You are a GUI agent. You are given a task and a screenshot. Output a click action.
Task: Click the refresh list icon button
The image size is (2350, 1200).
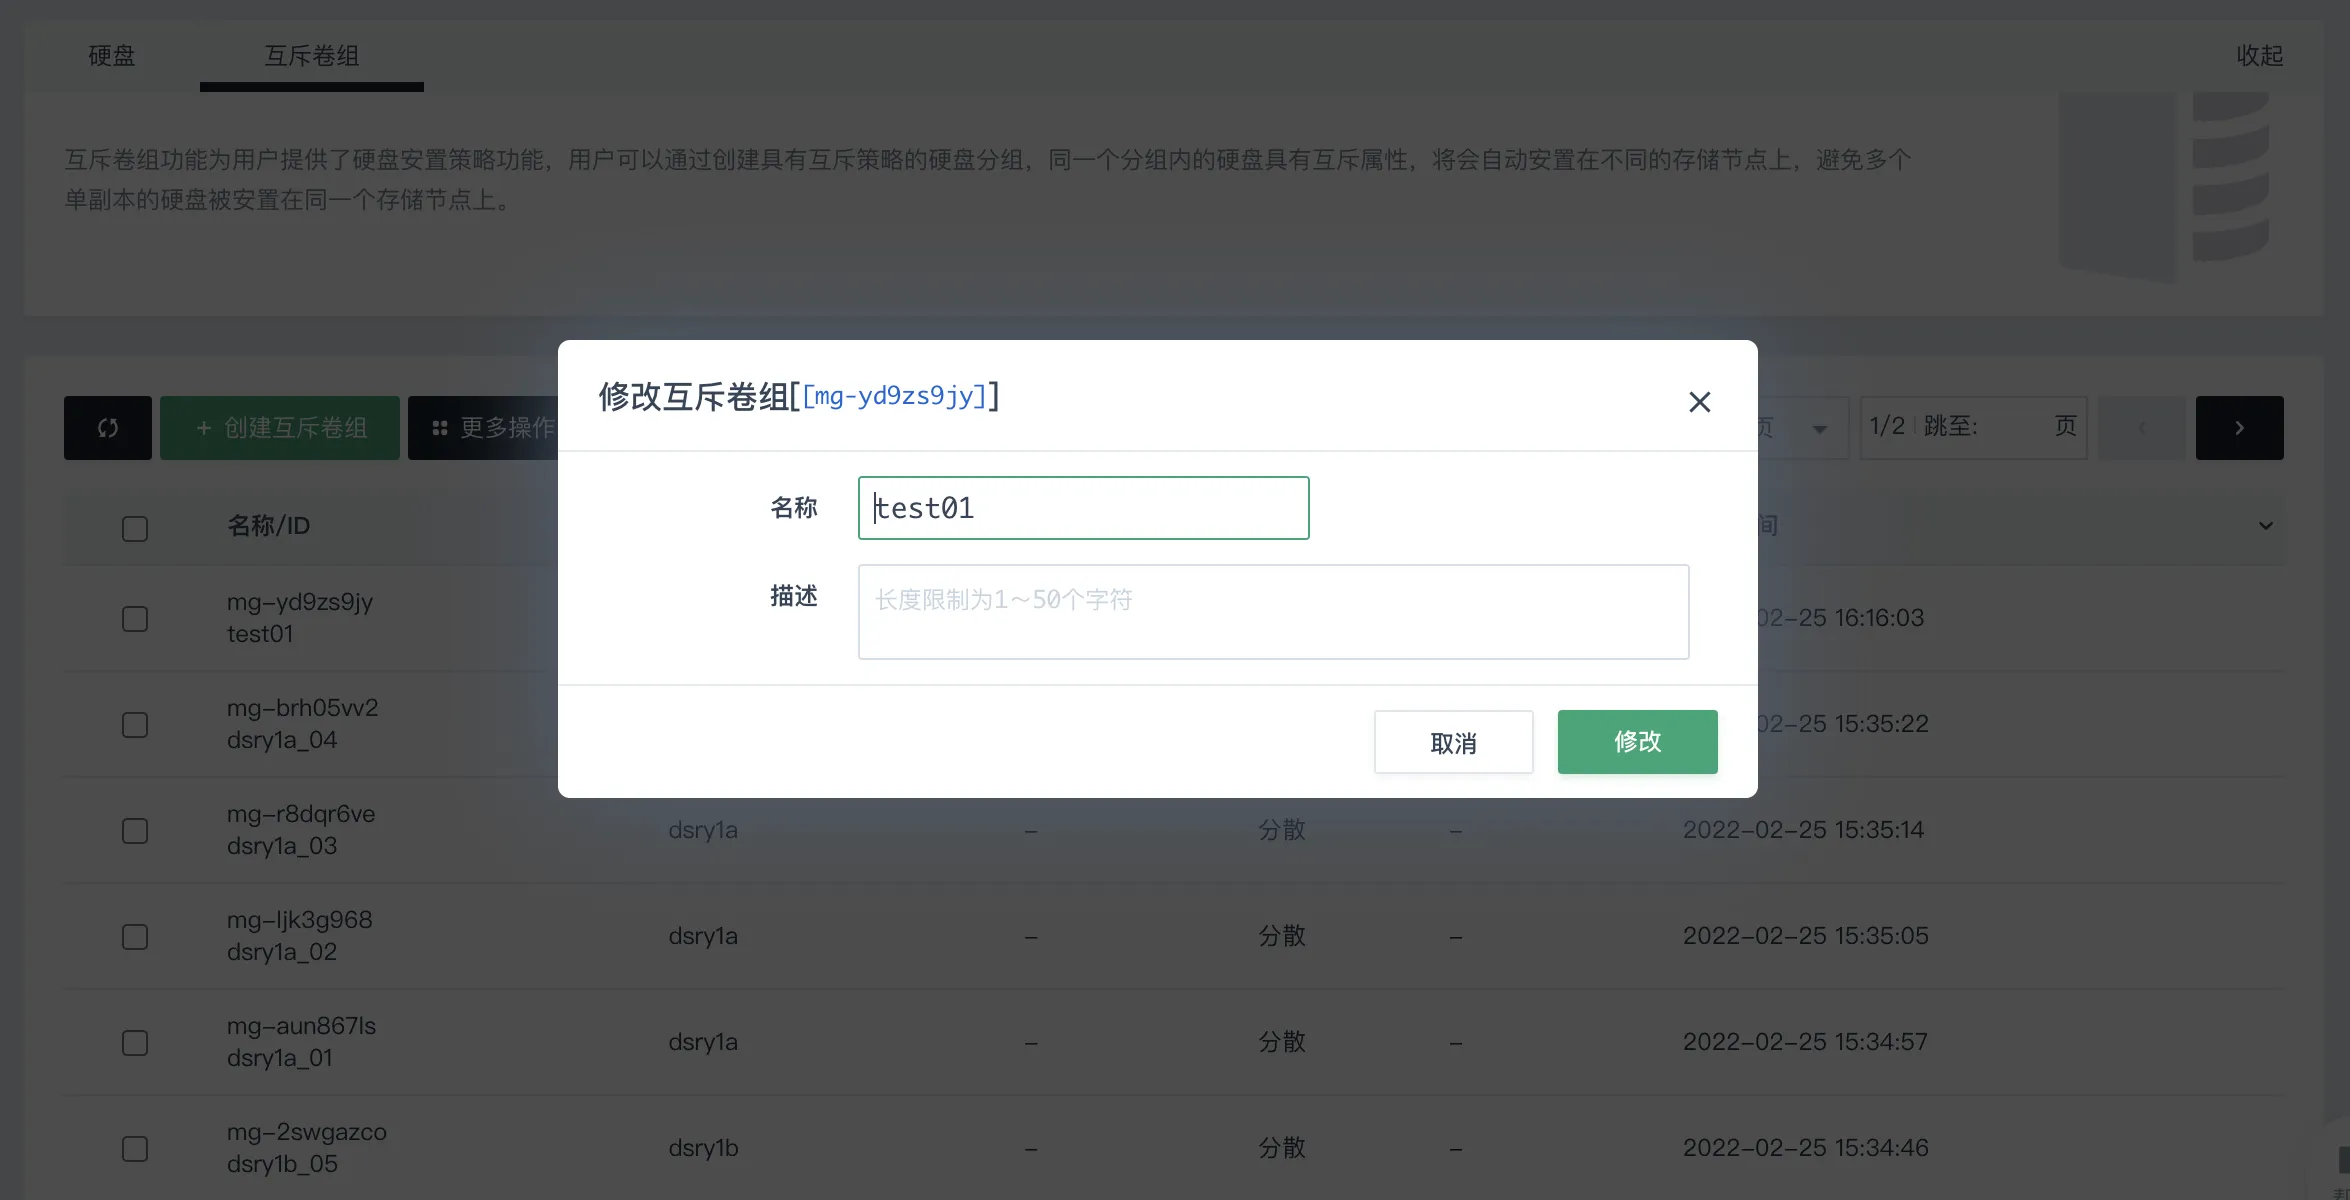coord(108,428)
